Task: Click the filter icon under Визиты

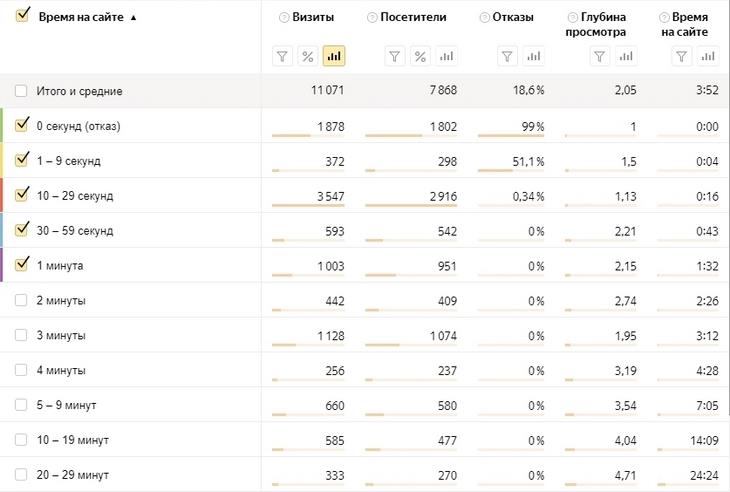Action: [x=282, y=56]
